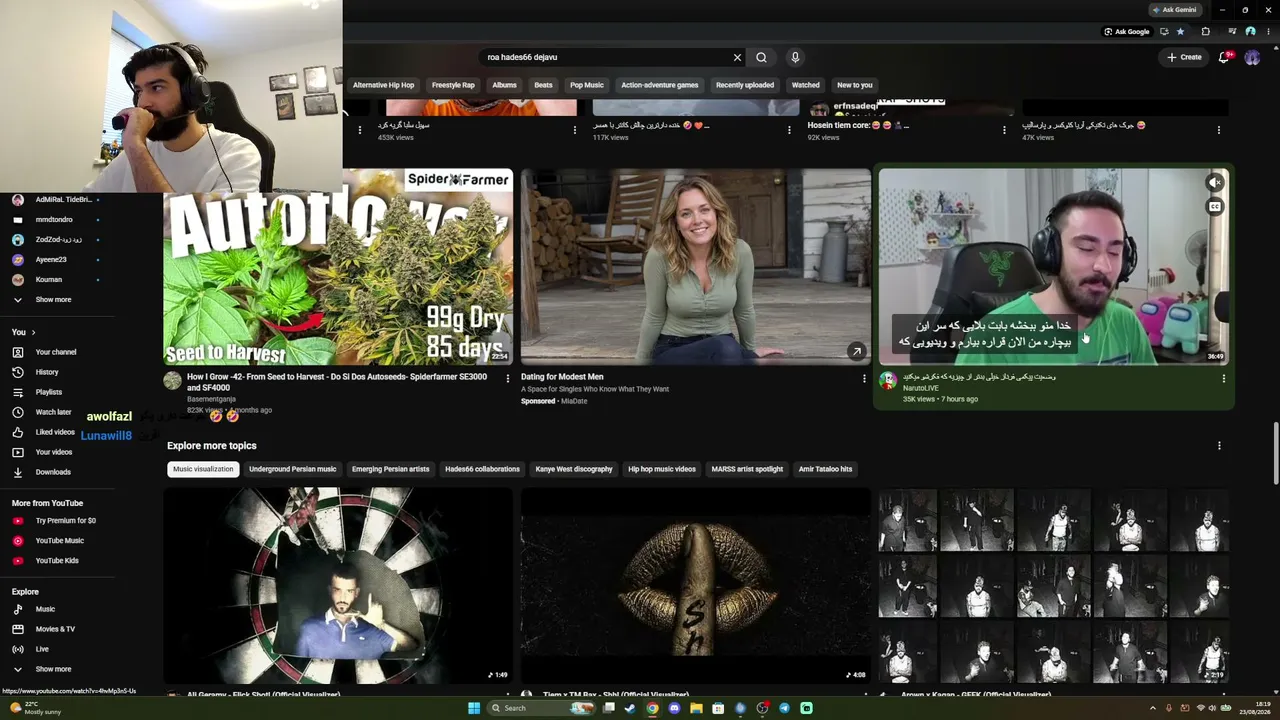
Task: Select the Alternative Hip Hop filter chip
Action: (383, 85)
